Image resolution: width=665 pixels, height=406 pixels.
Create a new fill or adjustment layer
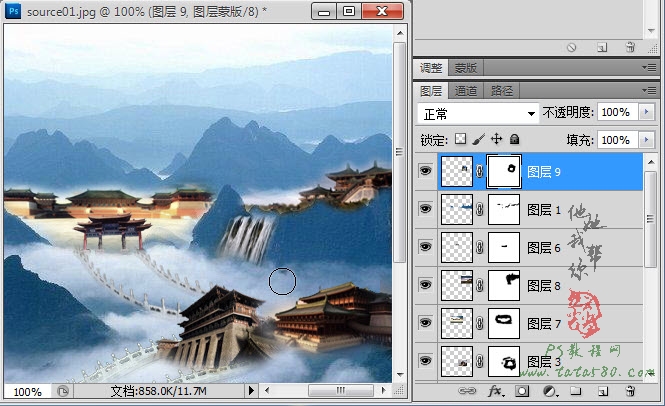pos(550,391)
